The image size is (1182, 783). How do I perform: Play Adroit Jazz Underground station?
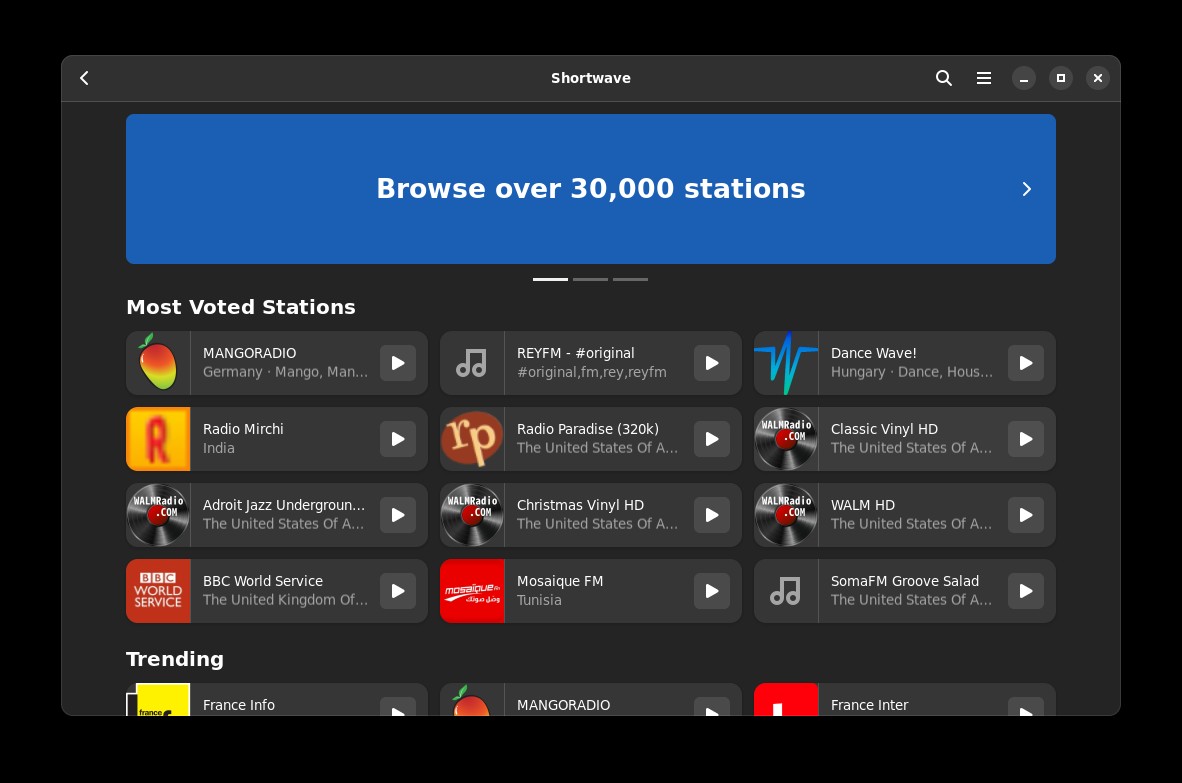point(398,515)
